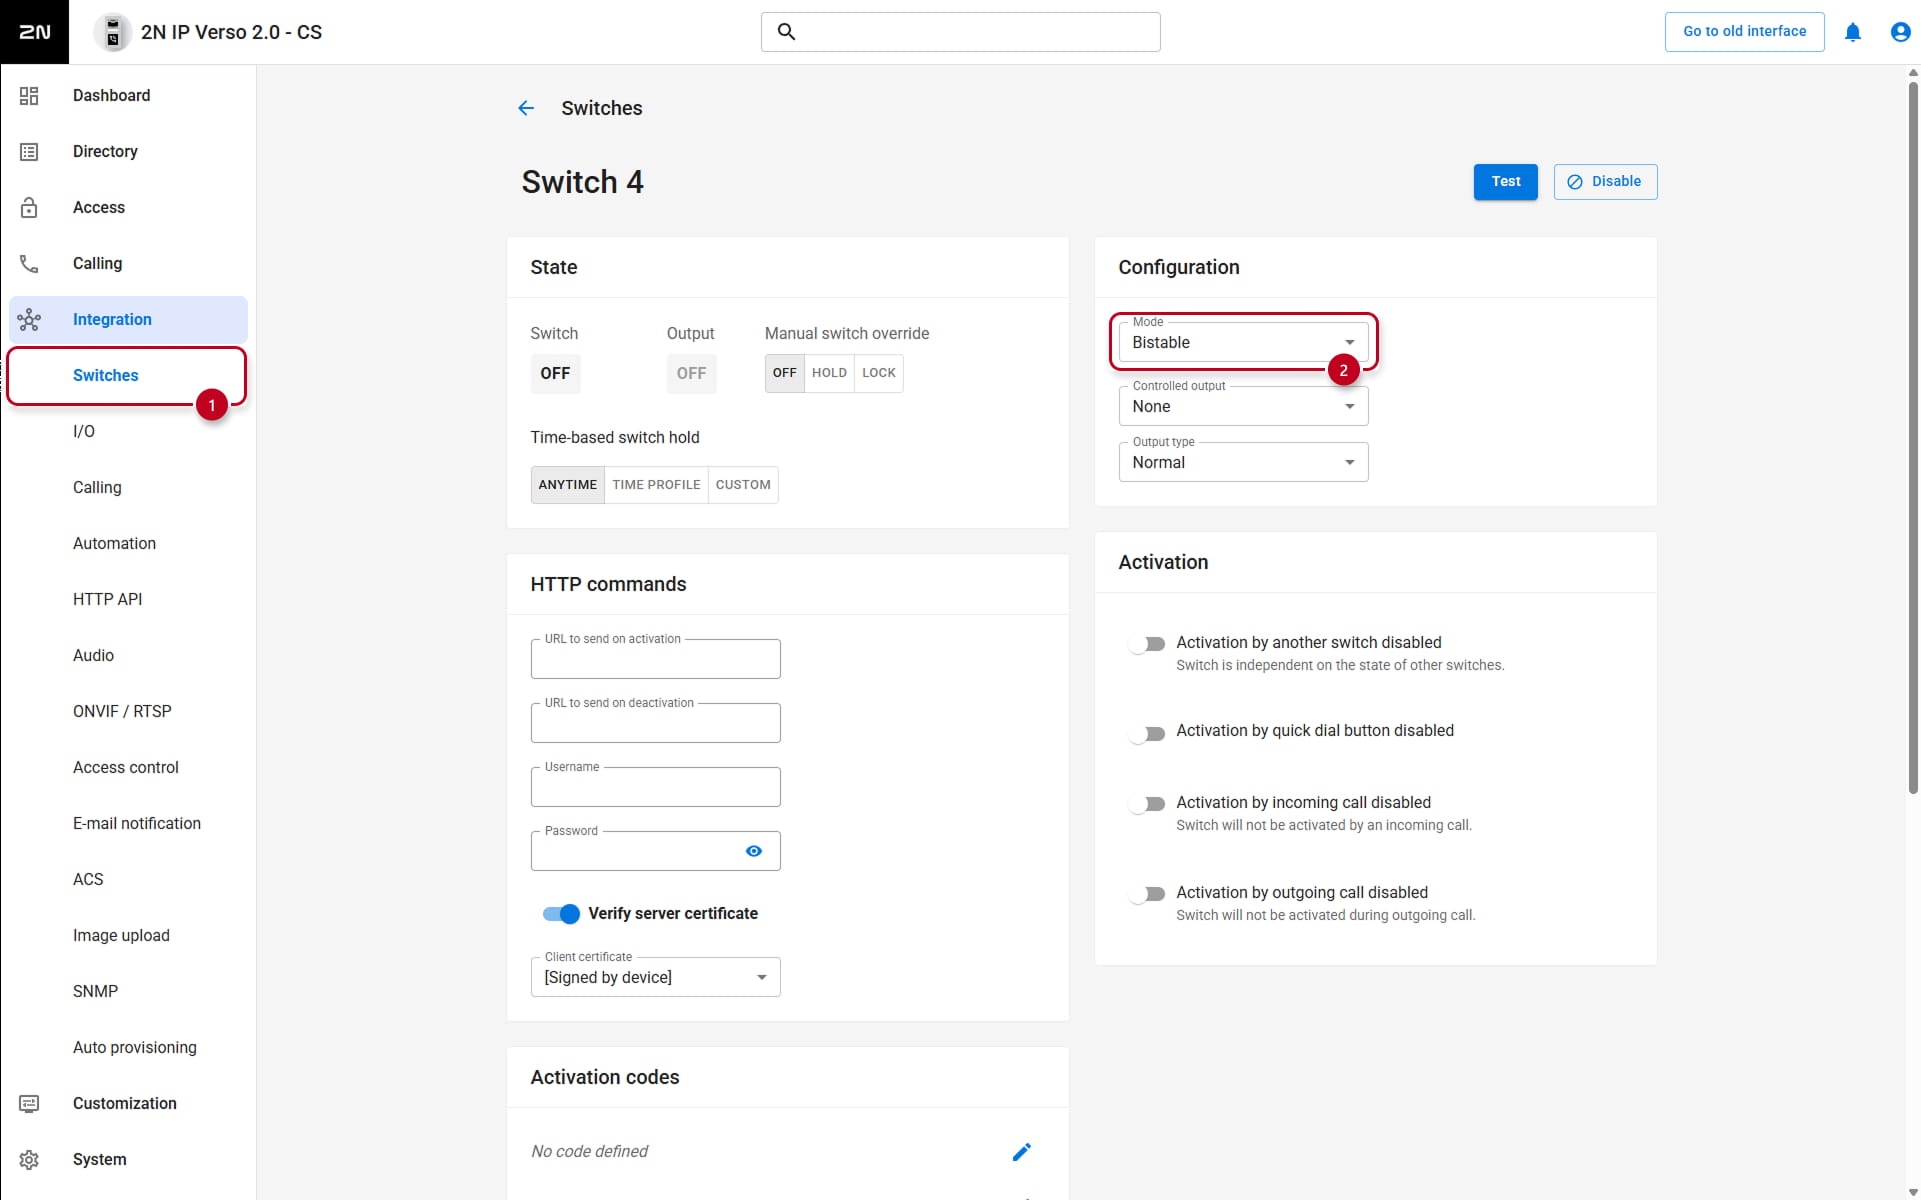
Task: Select ANYTIME for time-based switch hold
Action: tap(568, 485)
